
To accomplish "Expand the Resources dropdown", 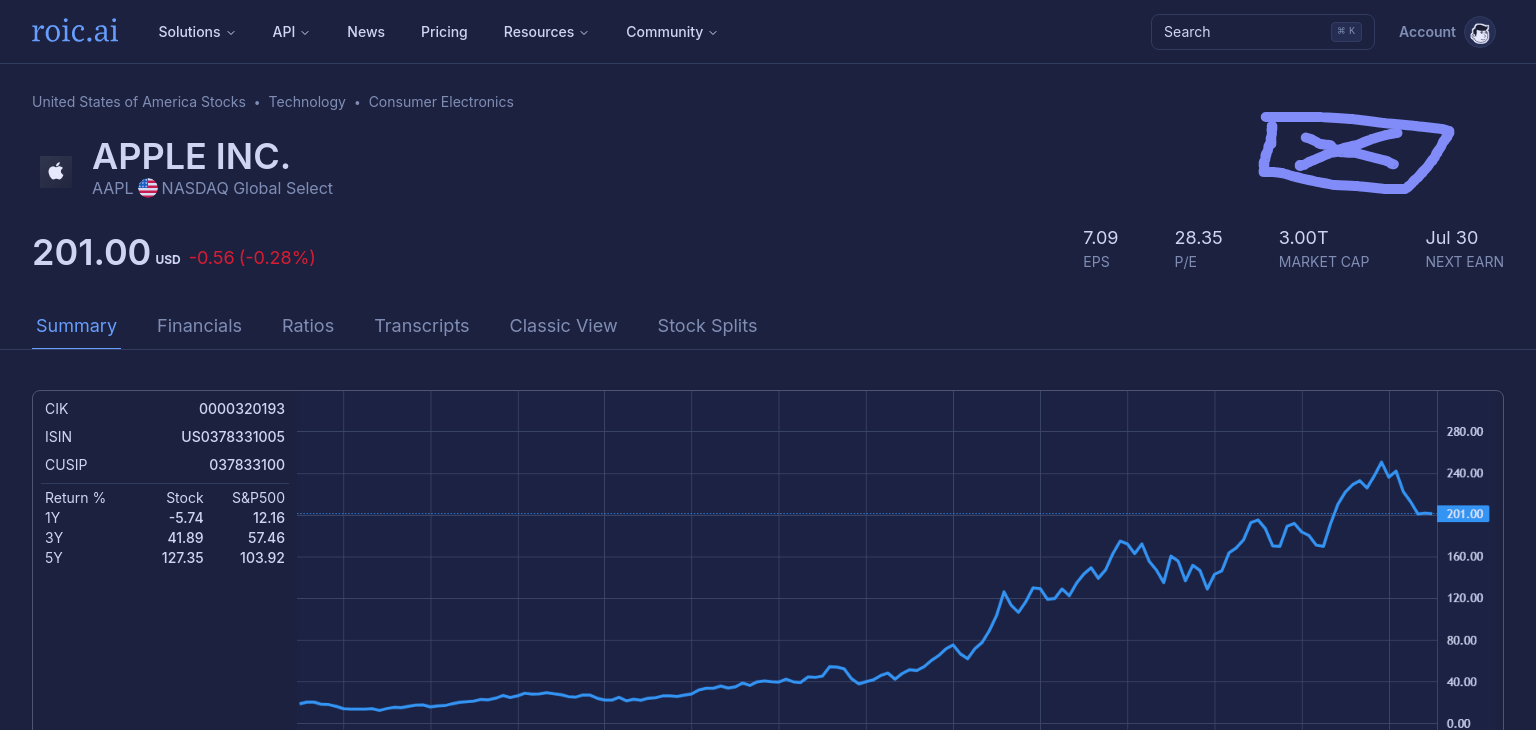I will [545, 32].
